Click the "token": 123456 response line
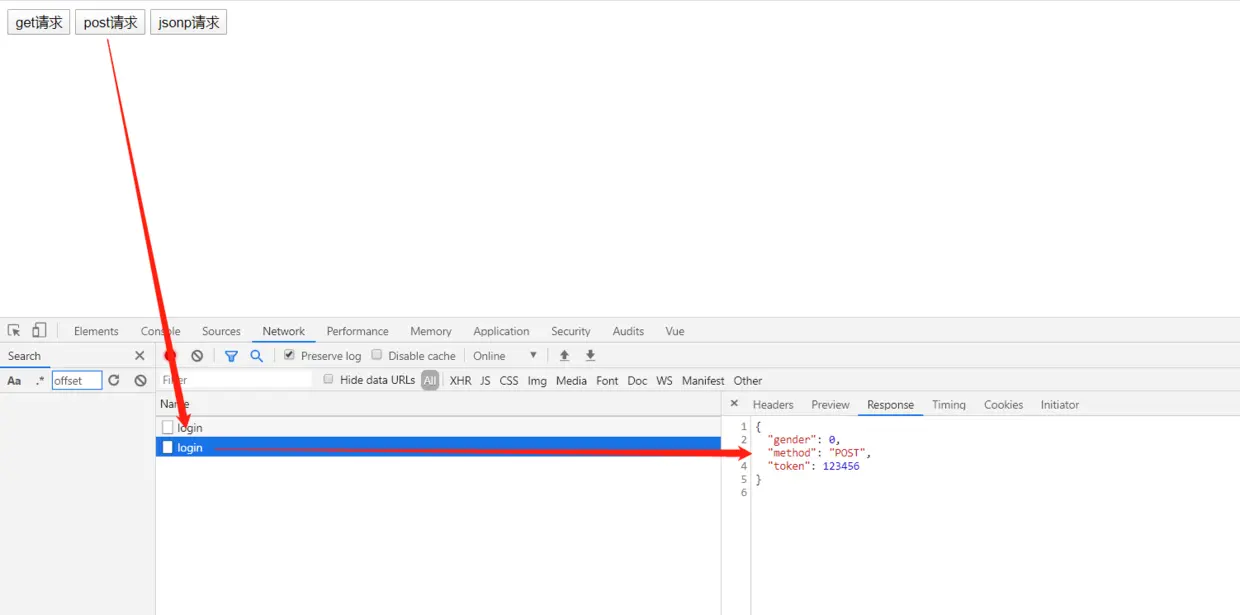This screenshot has width=1240, height=615. click(813, 466)
